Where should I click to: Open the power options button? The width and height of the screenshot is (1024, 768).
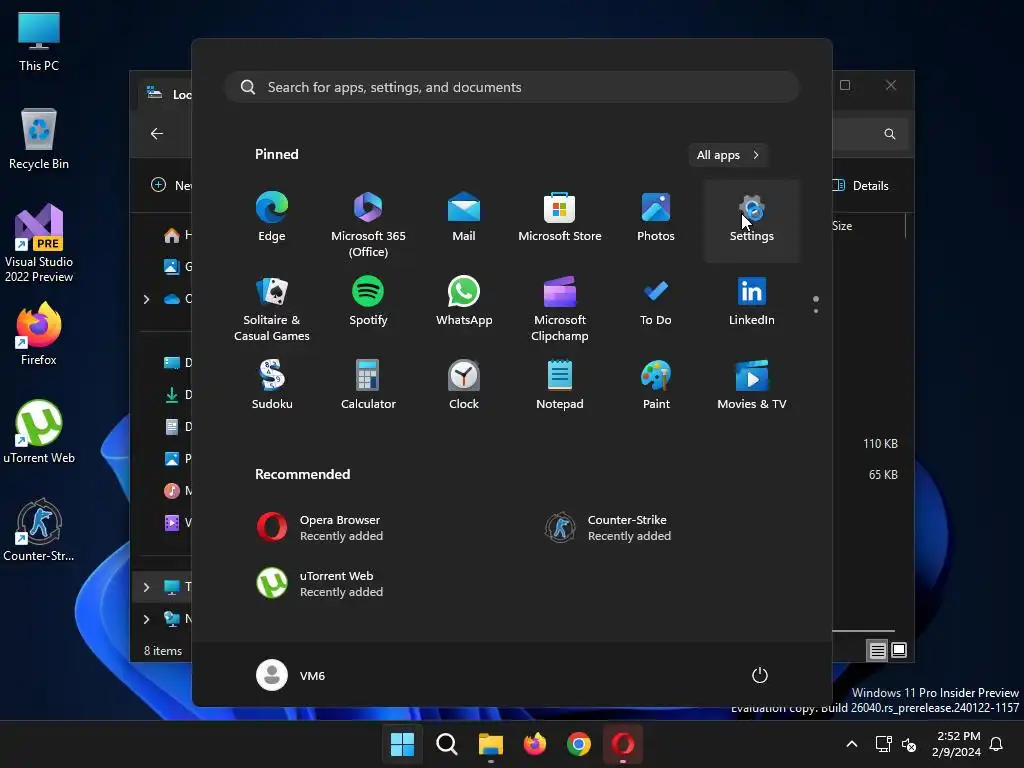point(760,675)
